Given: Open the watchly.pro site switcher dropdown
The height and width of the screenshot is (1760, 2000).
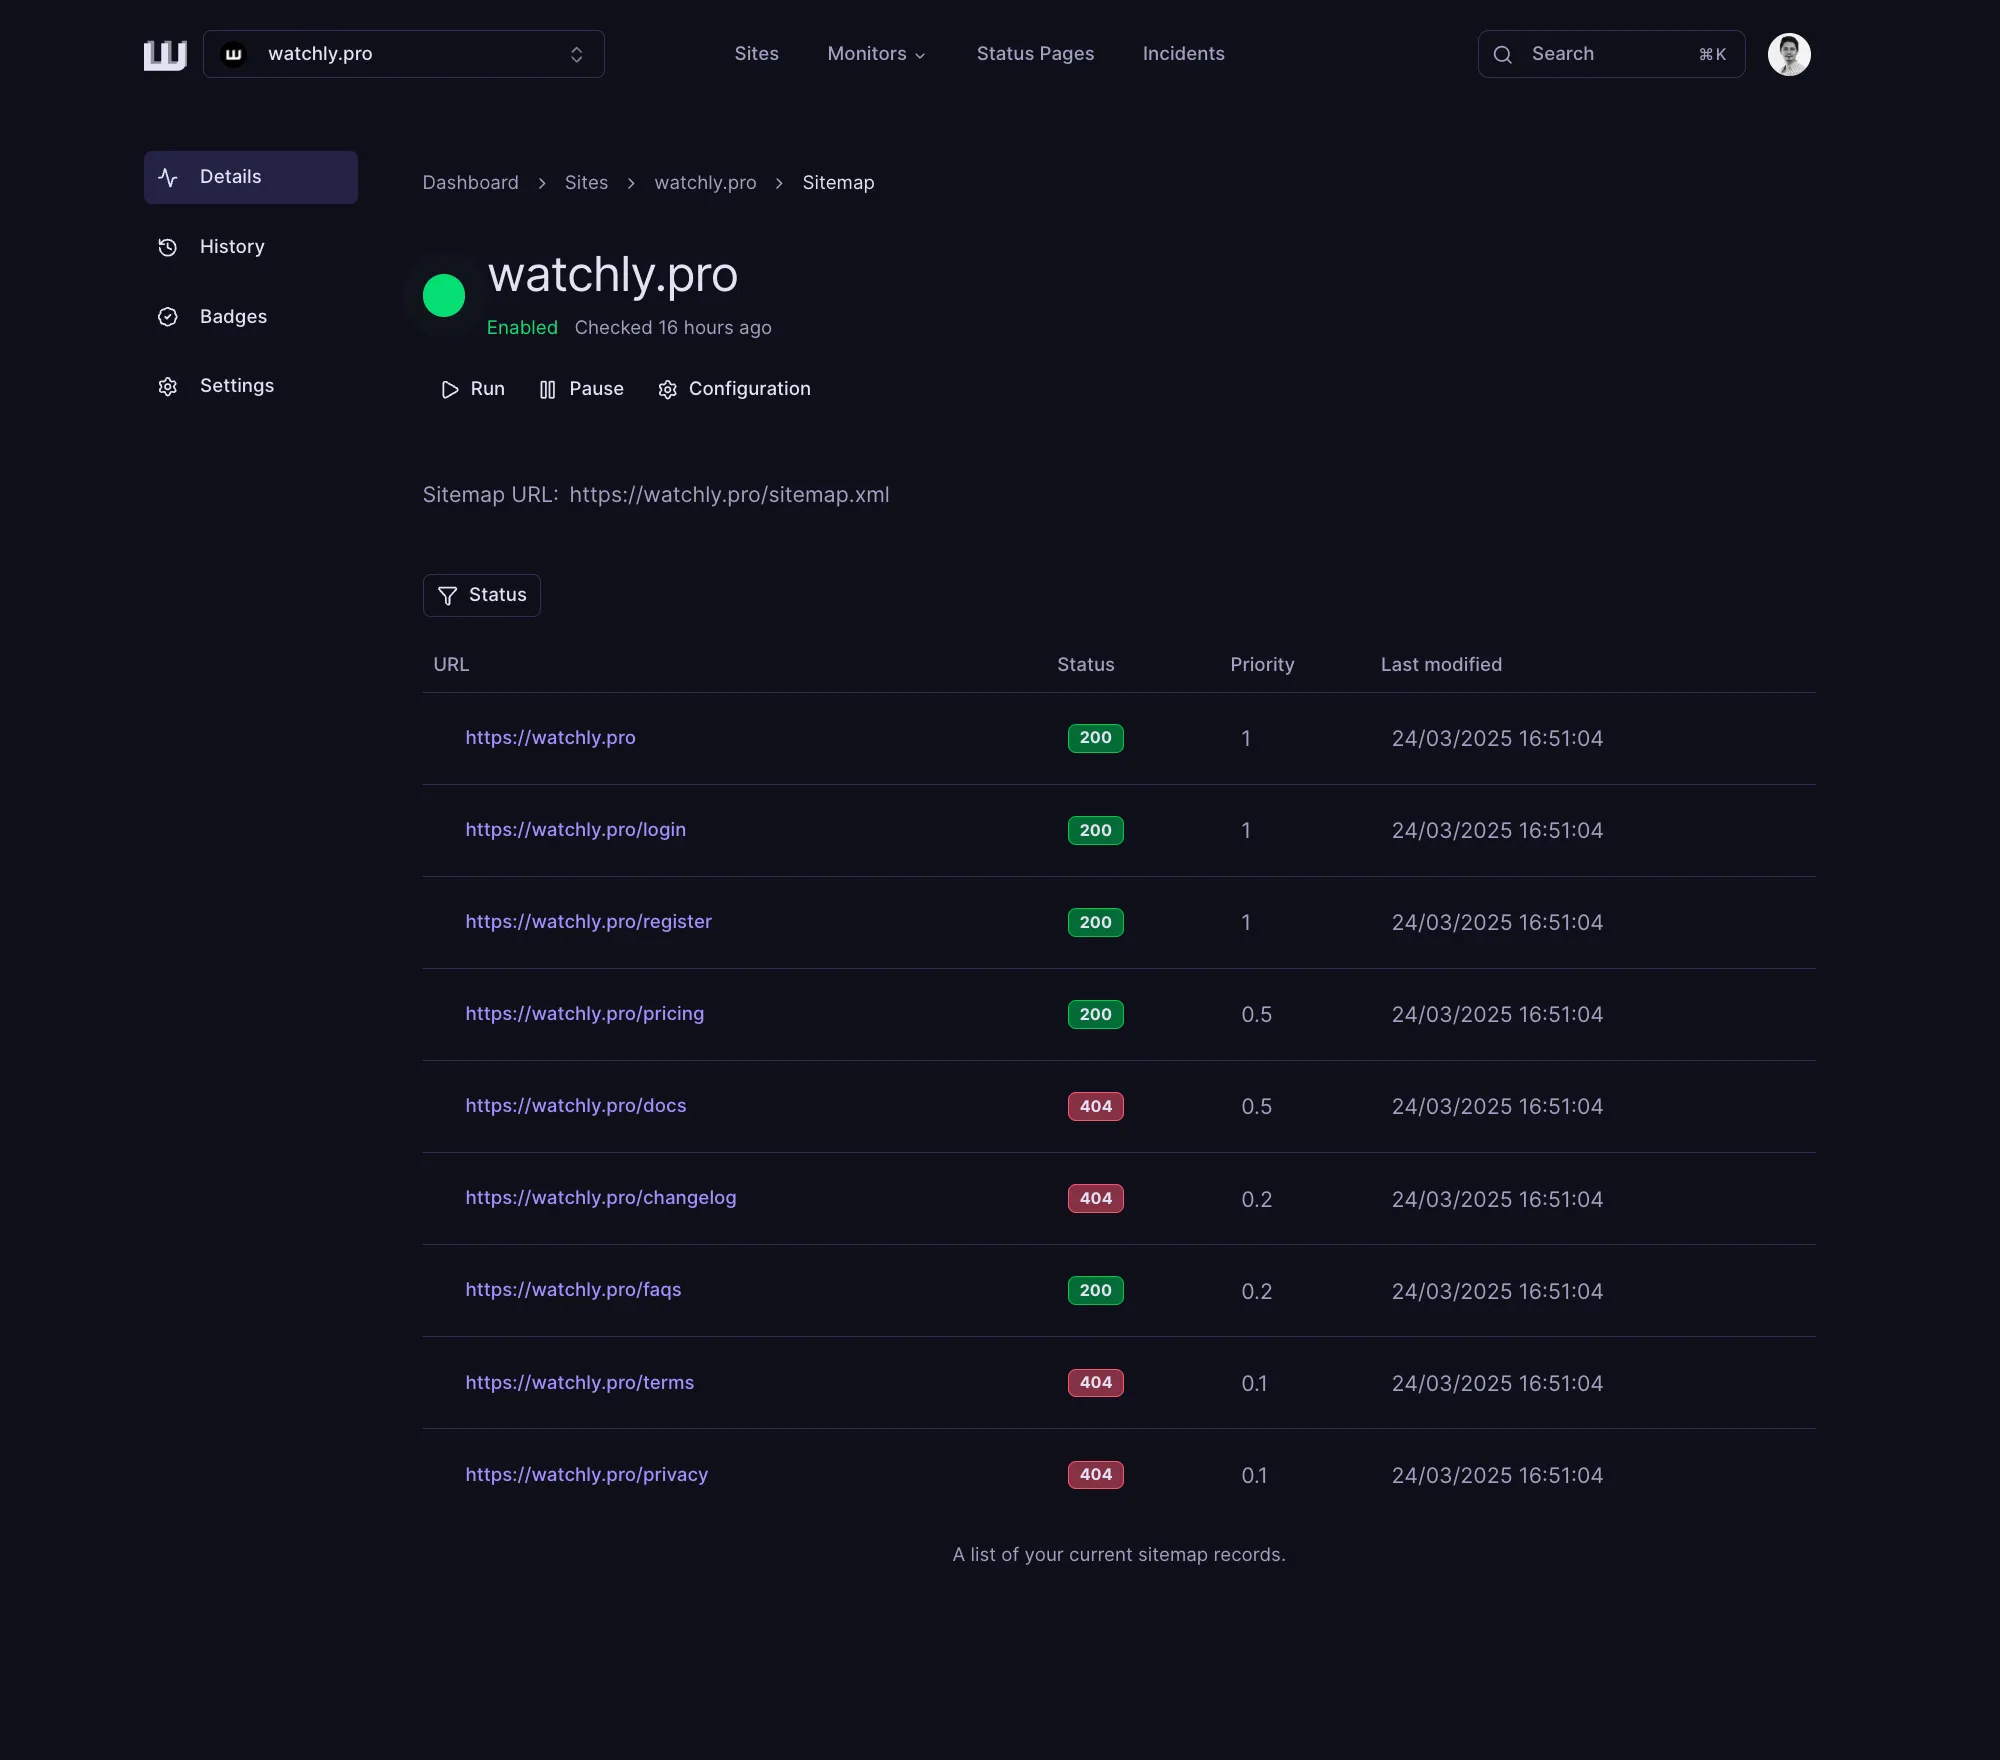Looking at the screenshot, I should pyautogui.click(x=403, y=54).
